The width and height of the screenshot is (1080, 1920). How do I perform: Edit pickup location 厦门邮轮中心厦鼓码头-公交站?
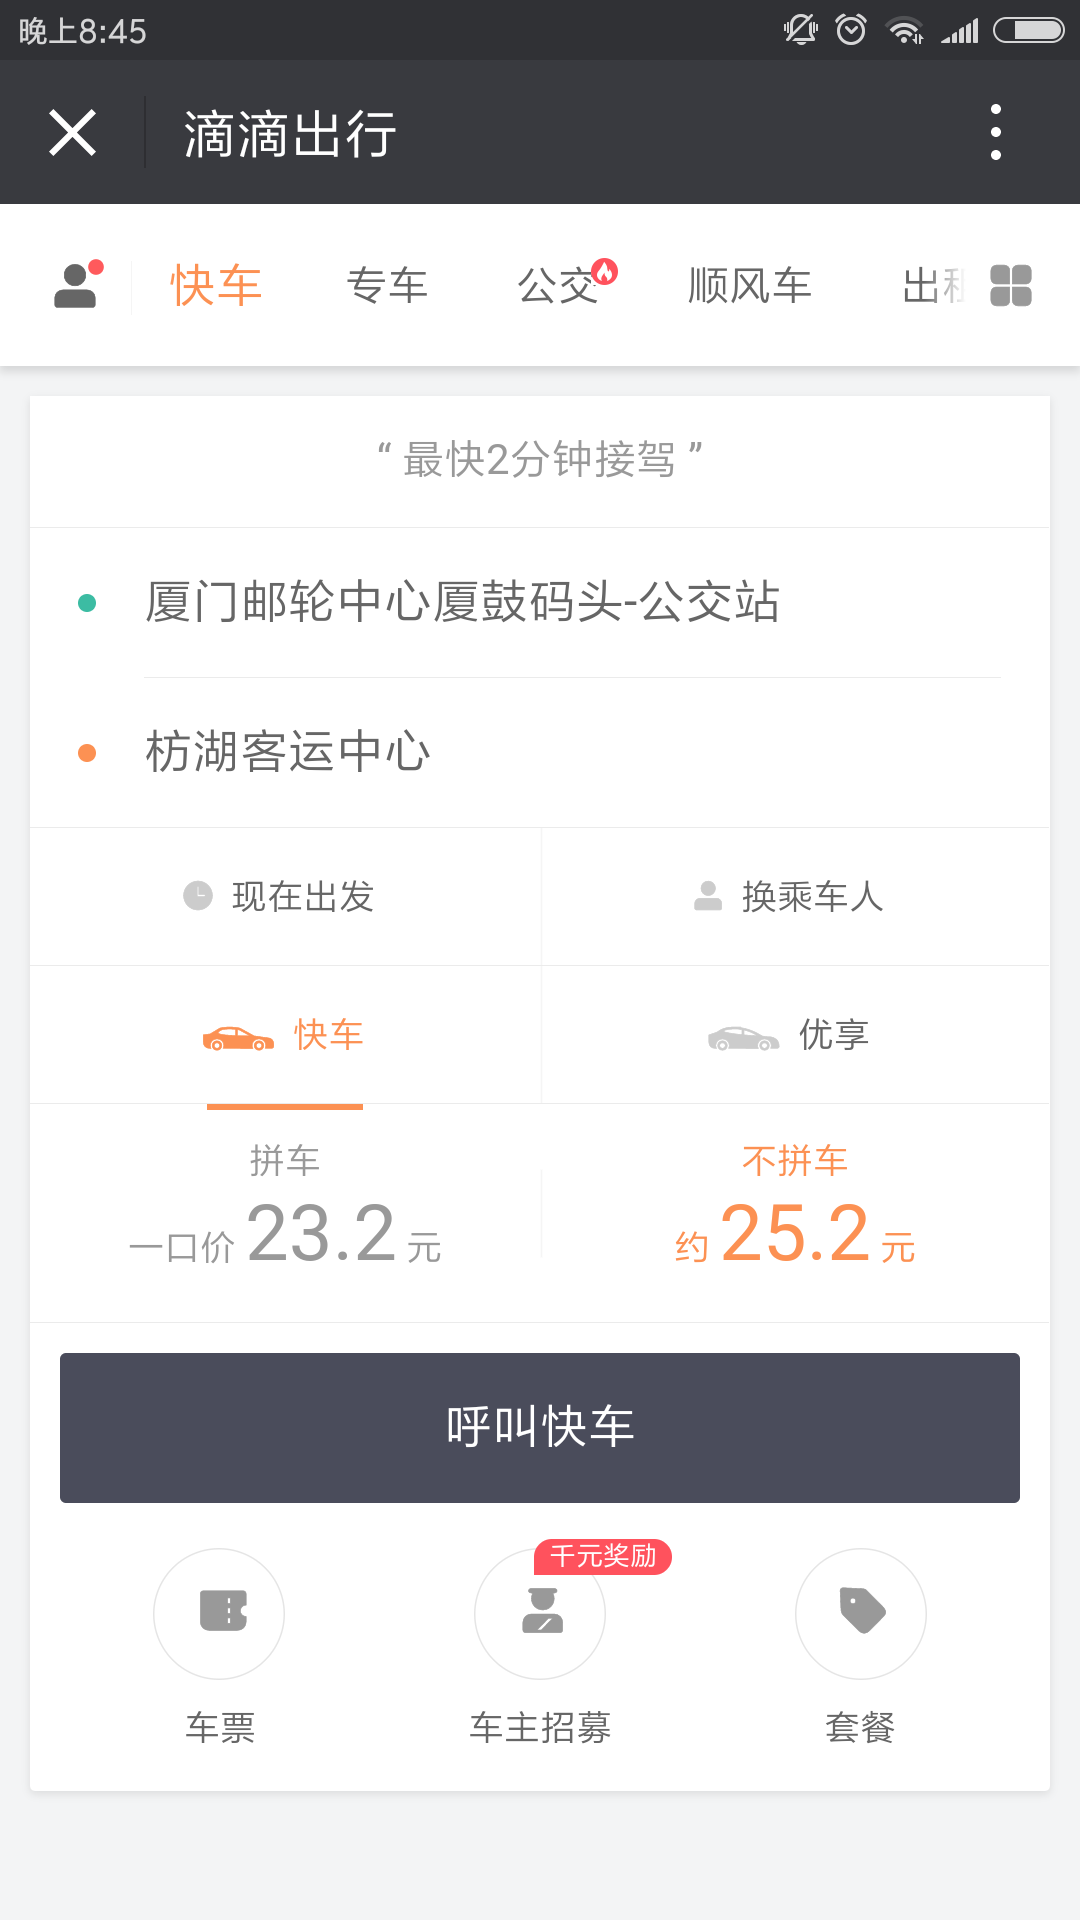click(x=462, y=602)
